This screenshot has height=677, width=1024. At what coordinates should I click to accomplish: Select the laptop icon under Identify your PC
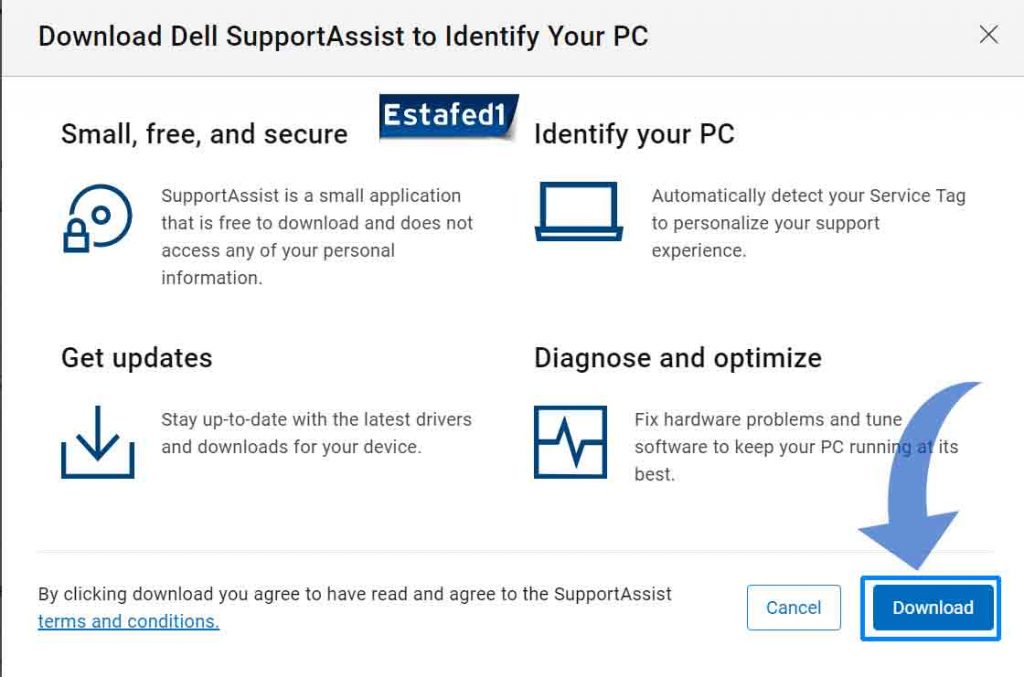point(580,212)
